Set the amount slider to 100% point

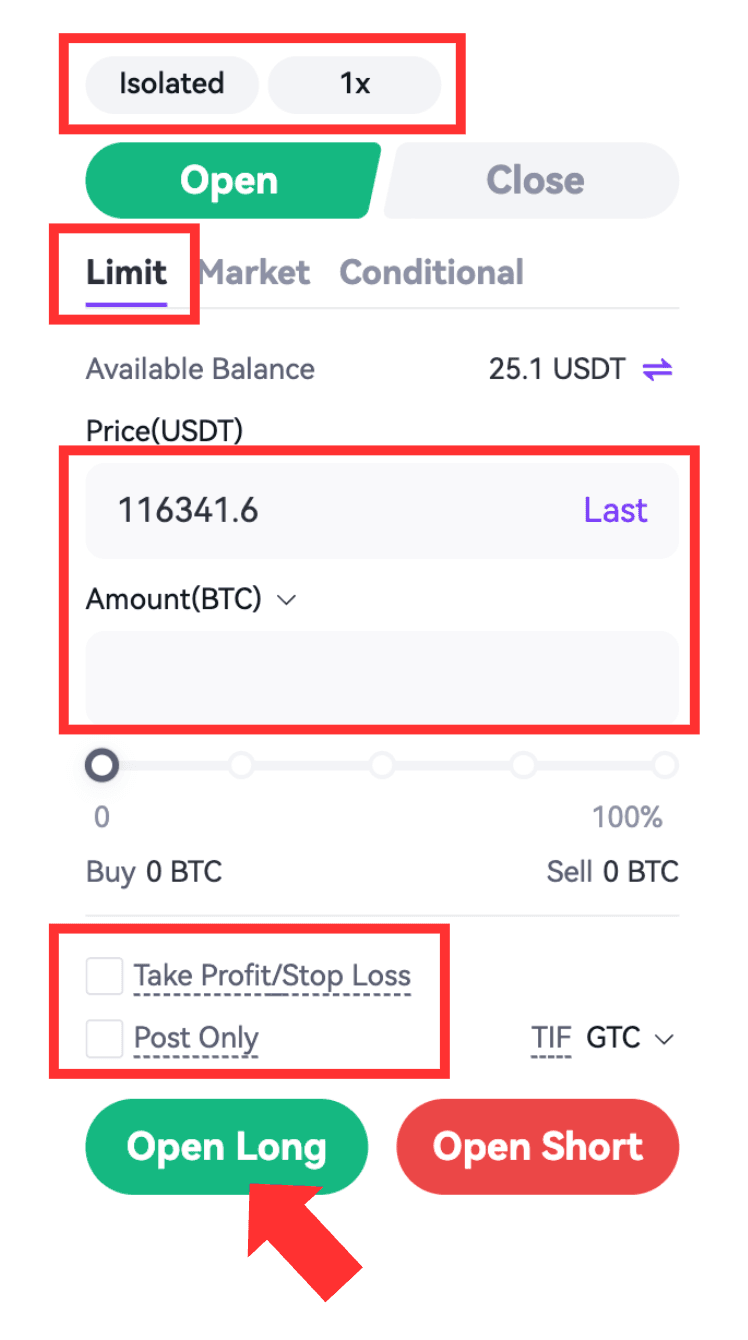(x=665, y=766)
